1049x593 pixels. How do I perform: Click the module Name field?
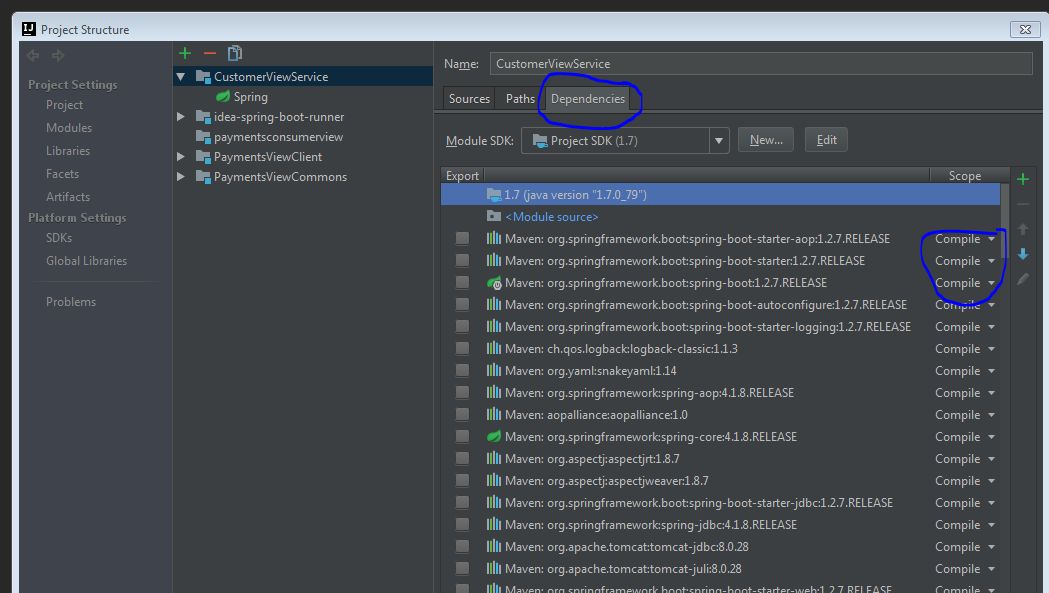[x=761, y=64]
